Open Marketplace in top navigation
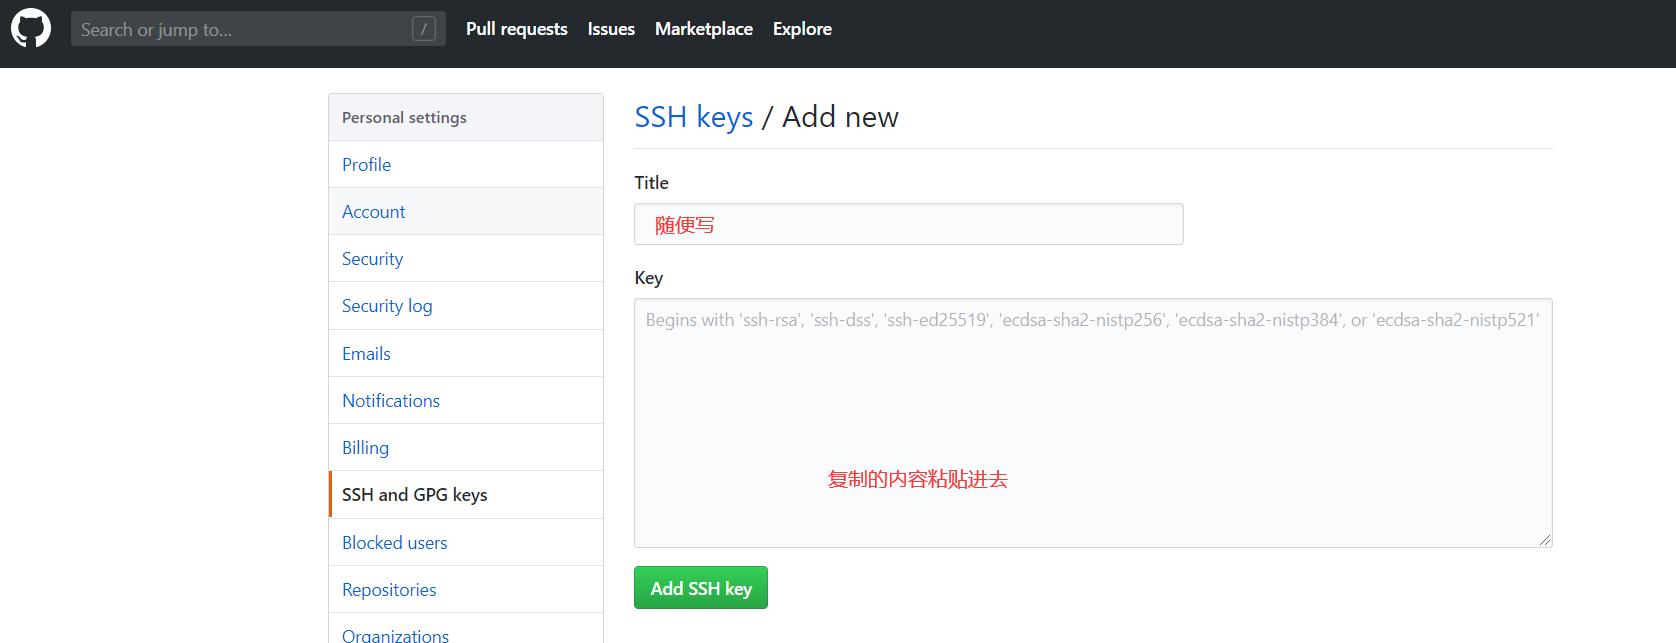 704,29
